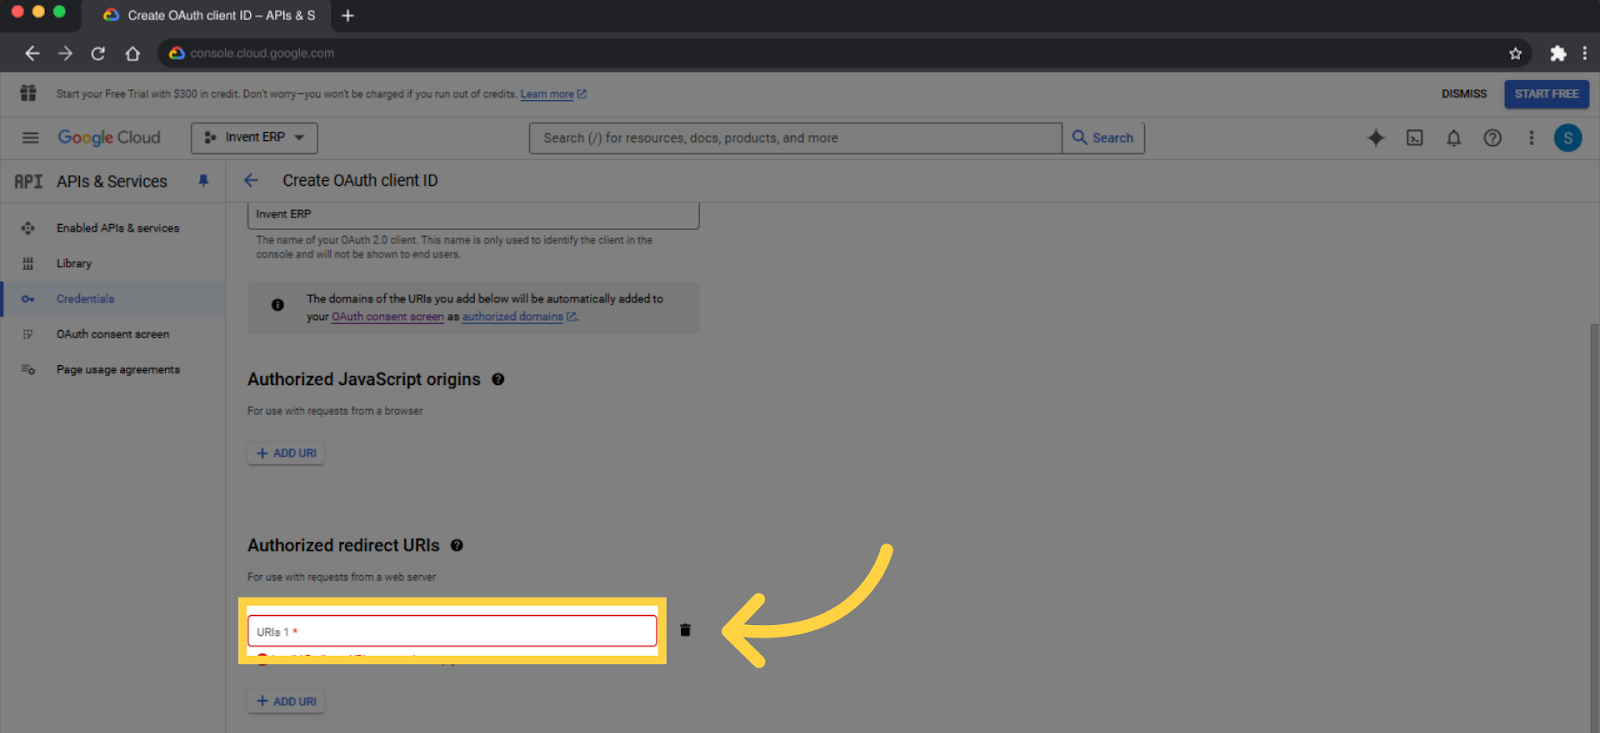Activate Cloud Shell terminal icon

click(1415, 138)
